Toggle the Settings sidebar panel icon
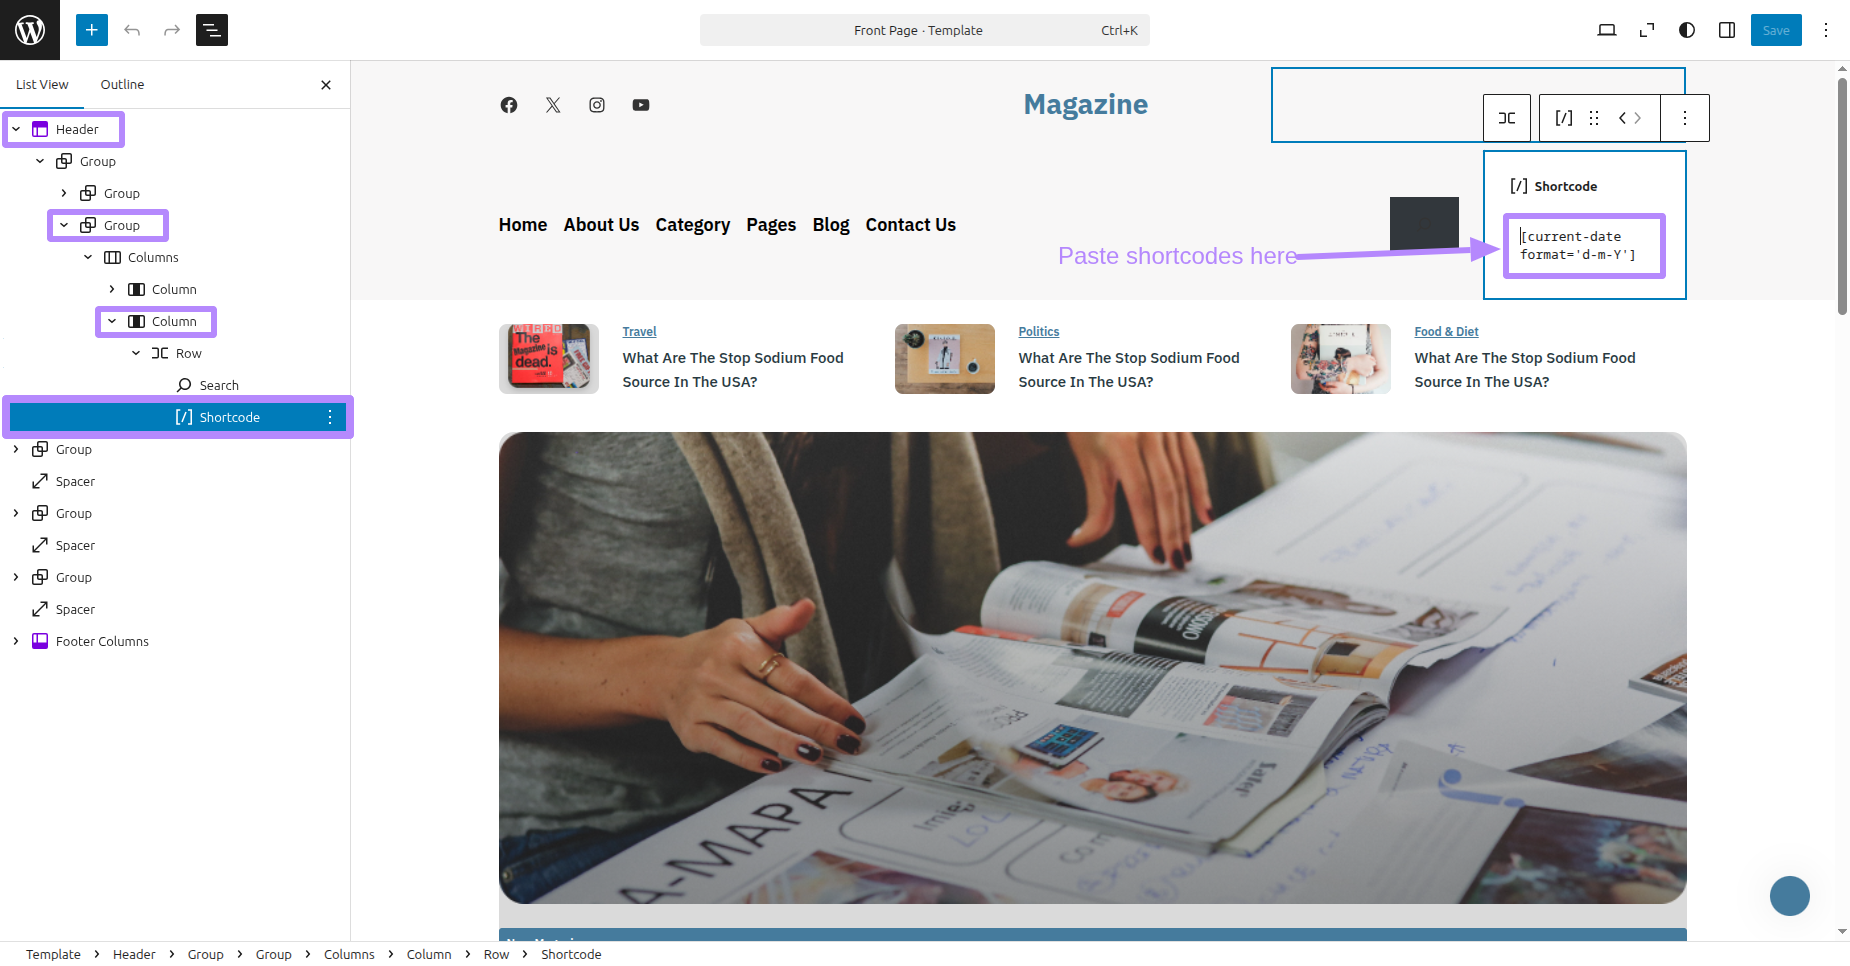The height and width of the screenshot is (966, 1850). (1727, 30)
